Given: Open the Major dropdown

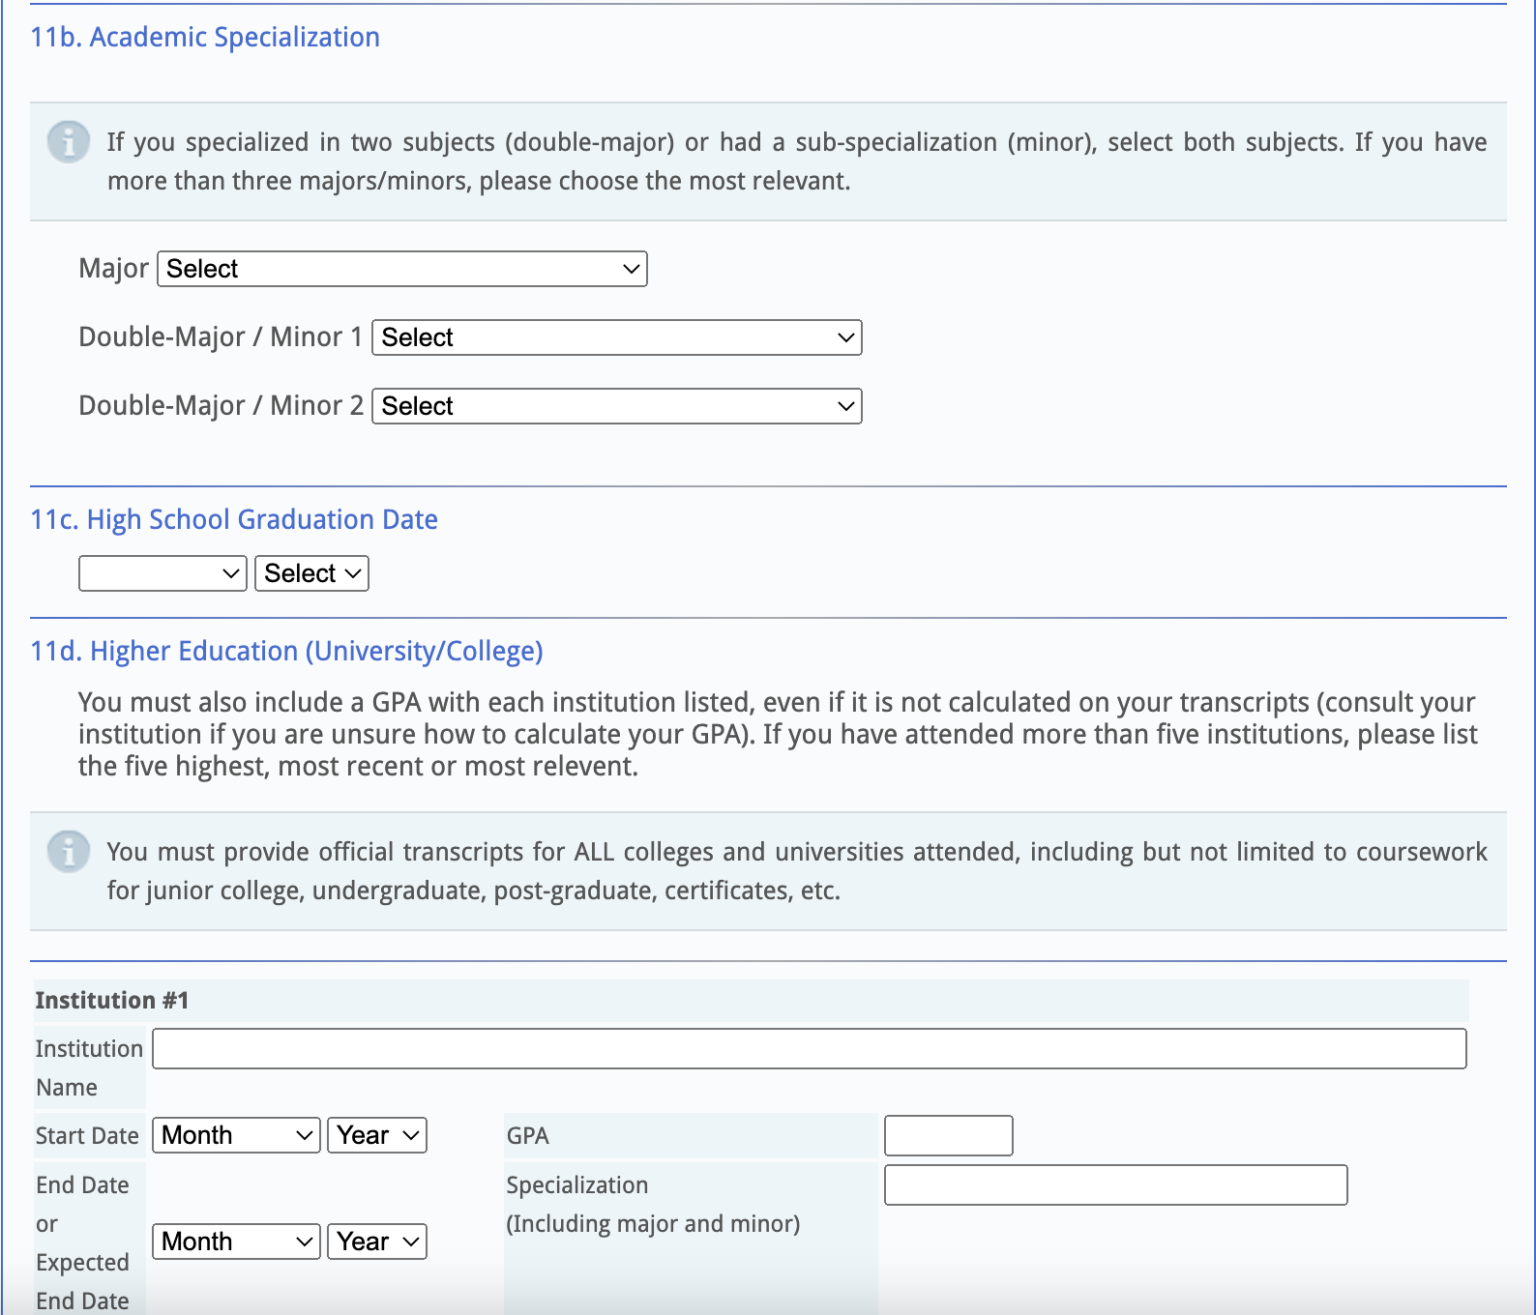Looking at the screenshot, I should pyautogui.click(x=402, y=269).
